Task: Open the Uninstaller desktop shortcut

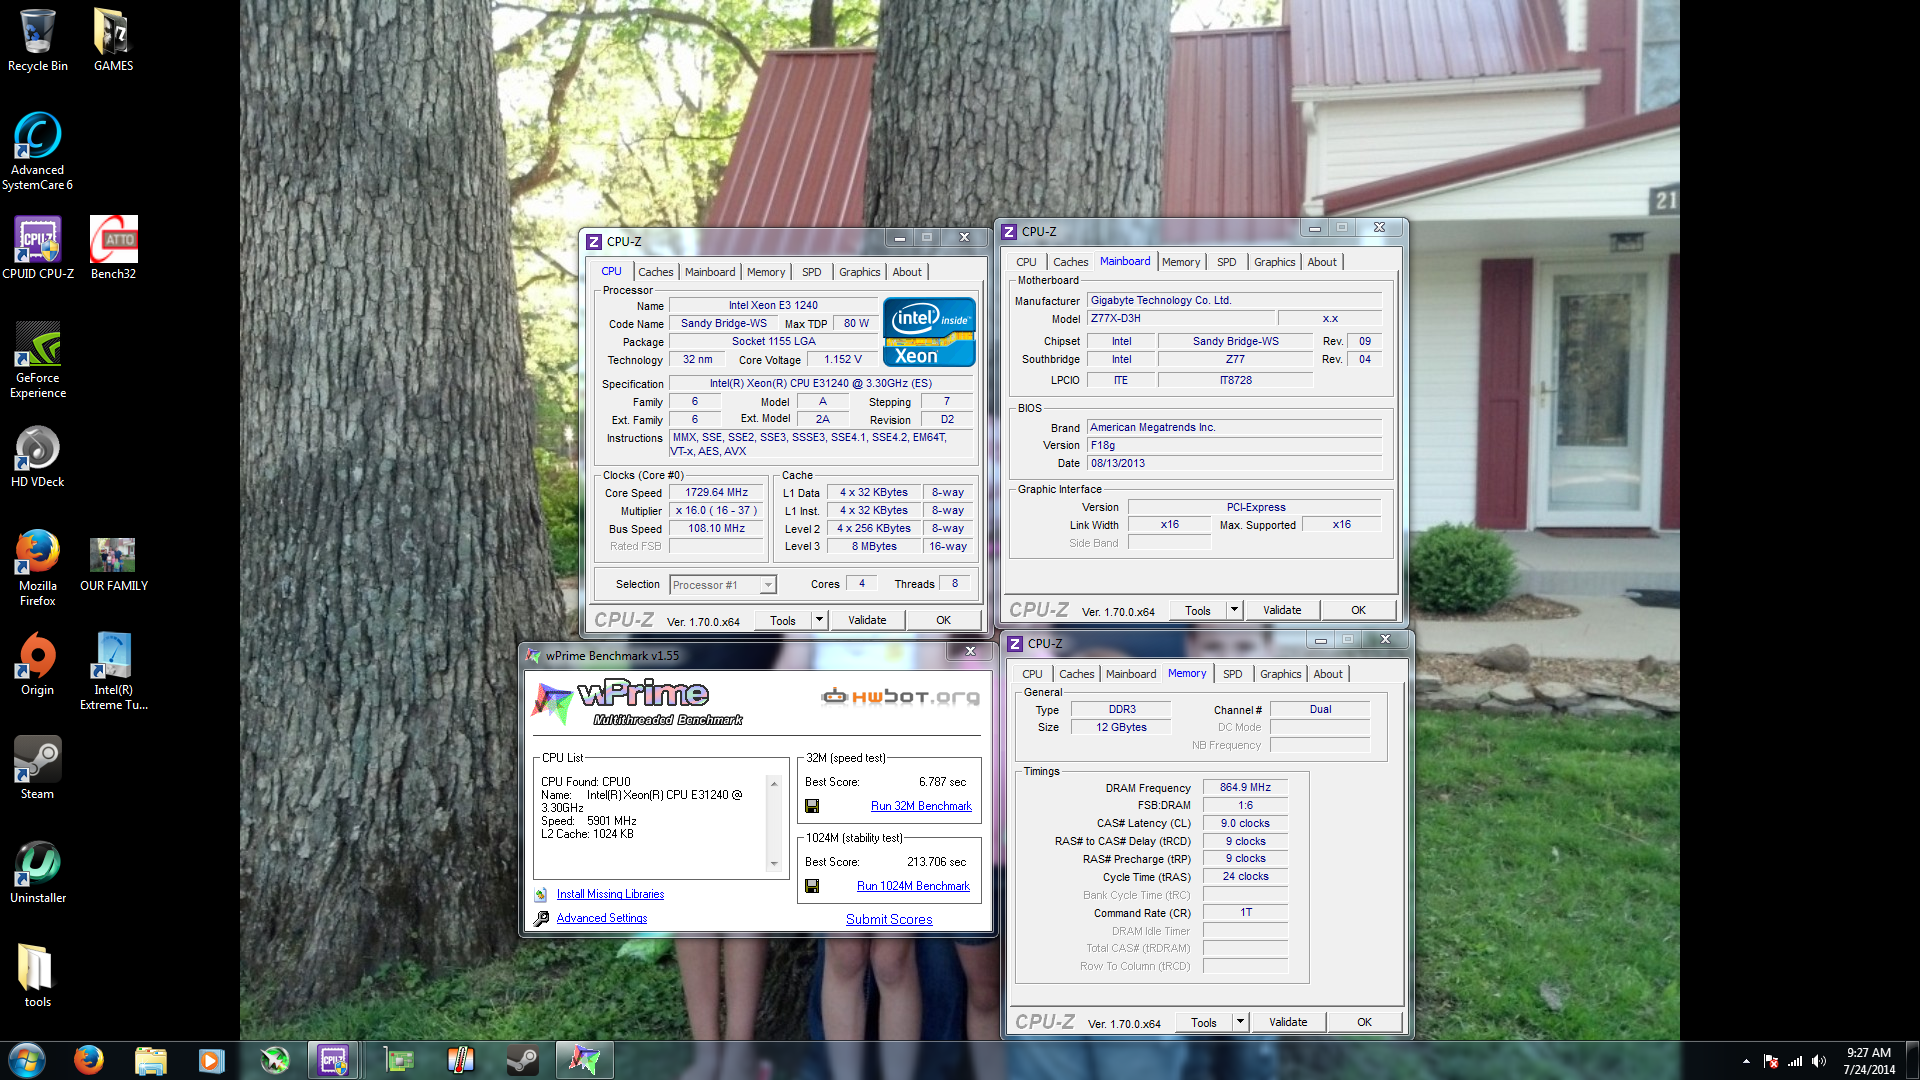Action: tap(37, 872)
